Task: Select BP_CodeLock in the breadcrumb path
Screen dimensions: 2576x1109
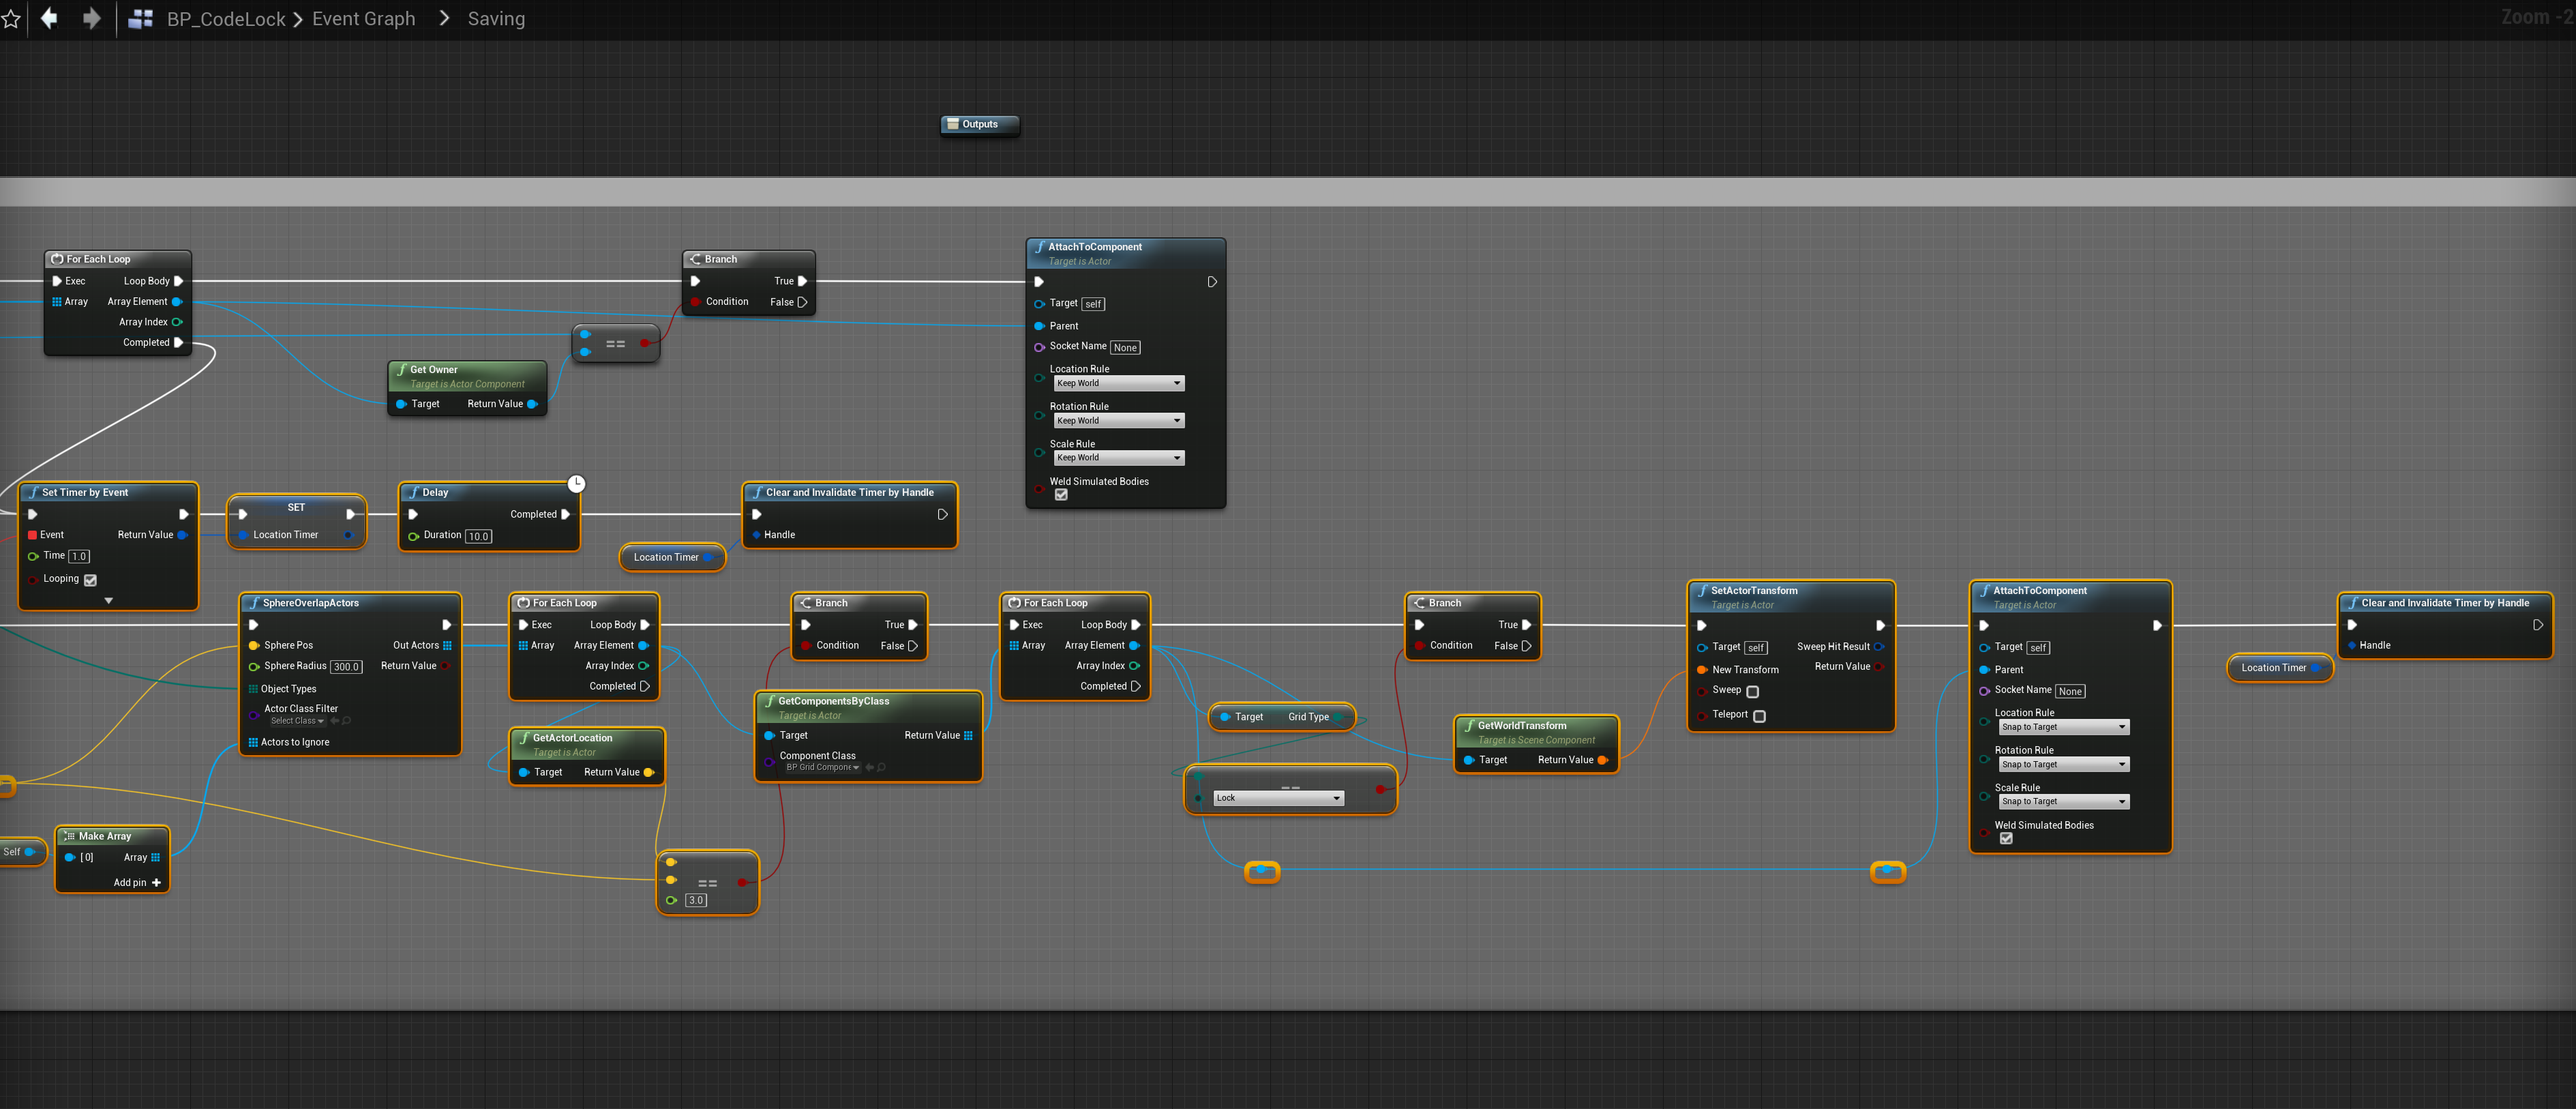Action: [226, 19]
